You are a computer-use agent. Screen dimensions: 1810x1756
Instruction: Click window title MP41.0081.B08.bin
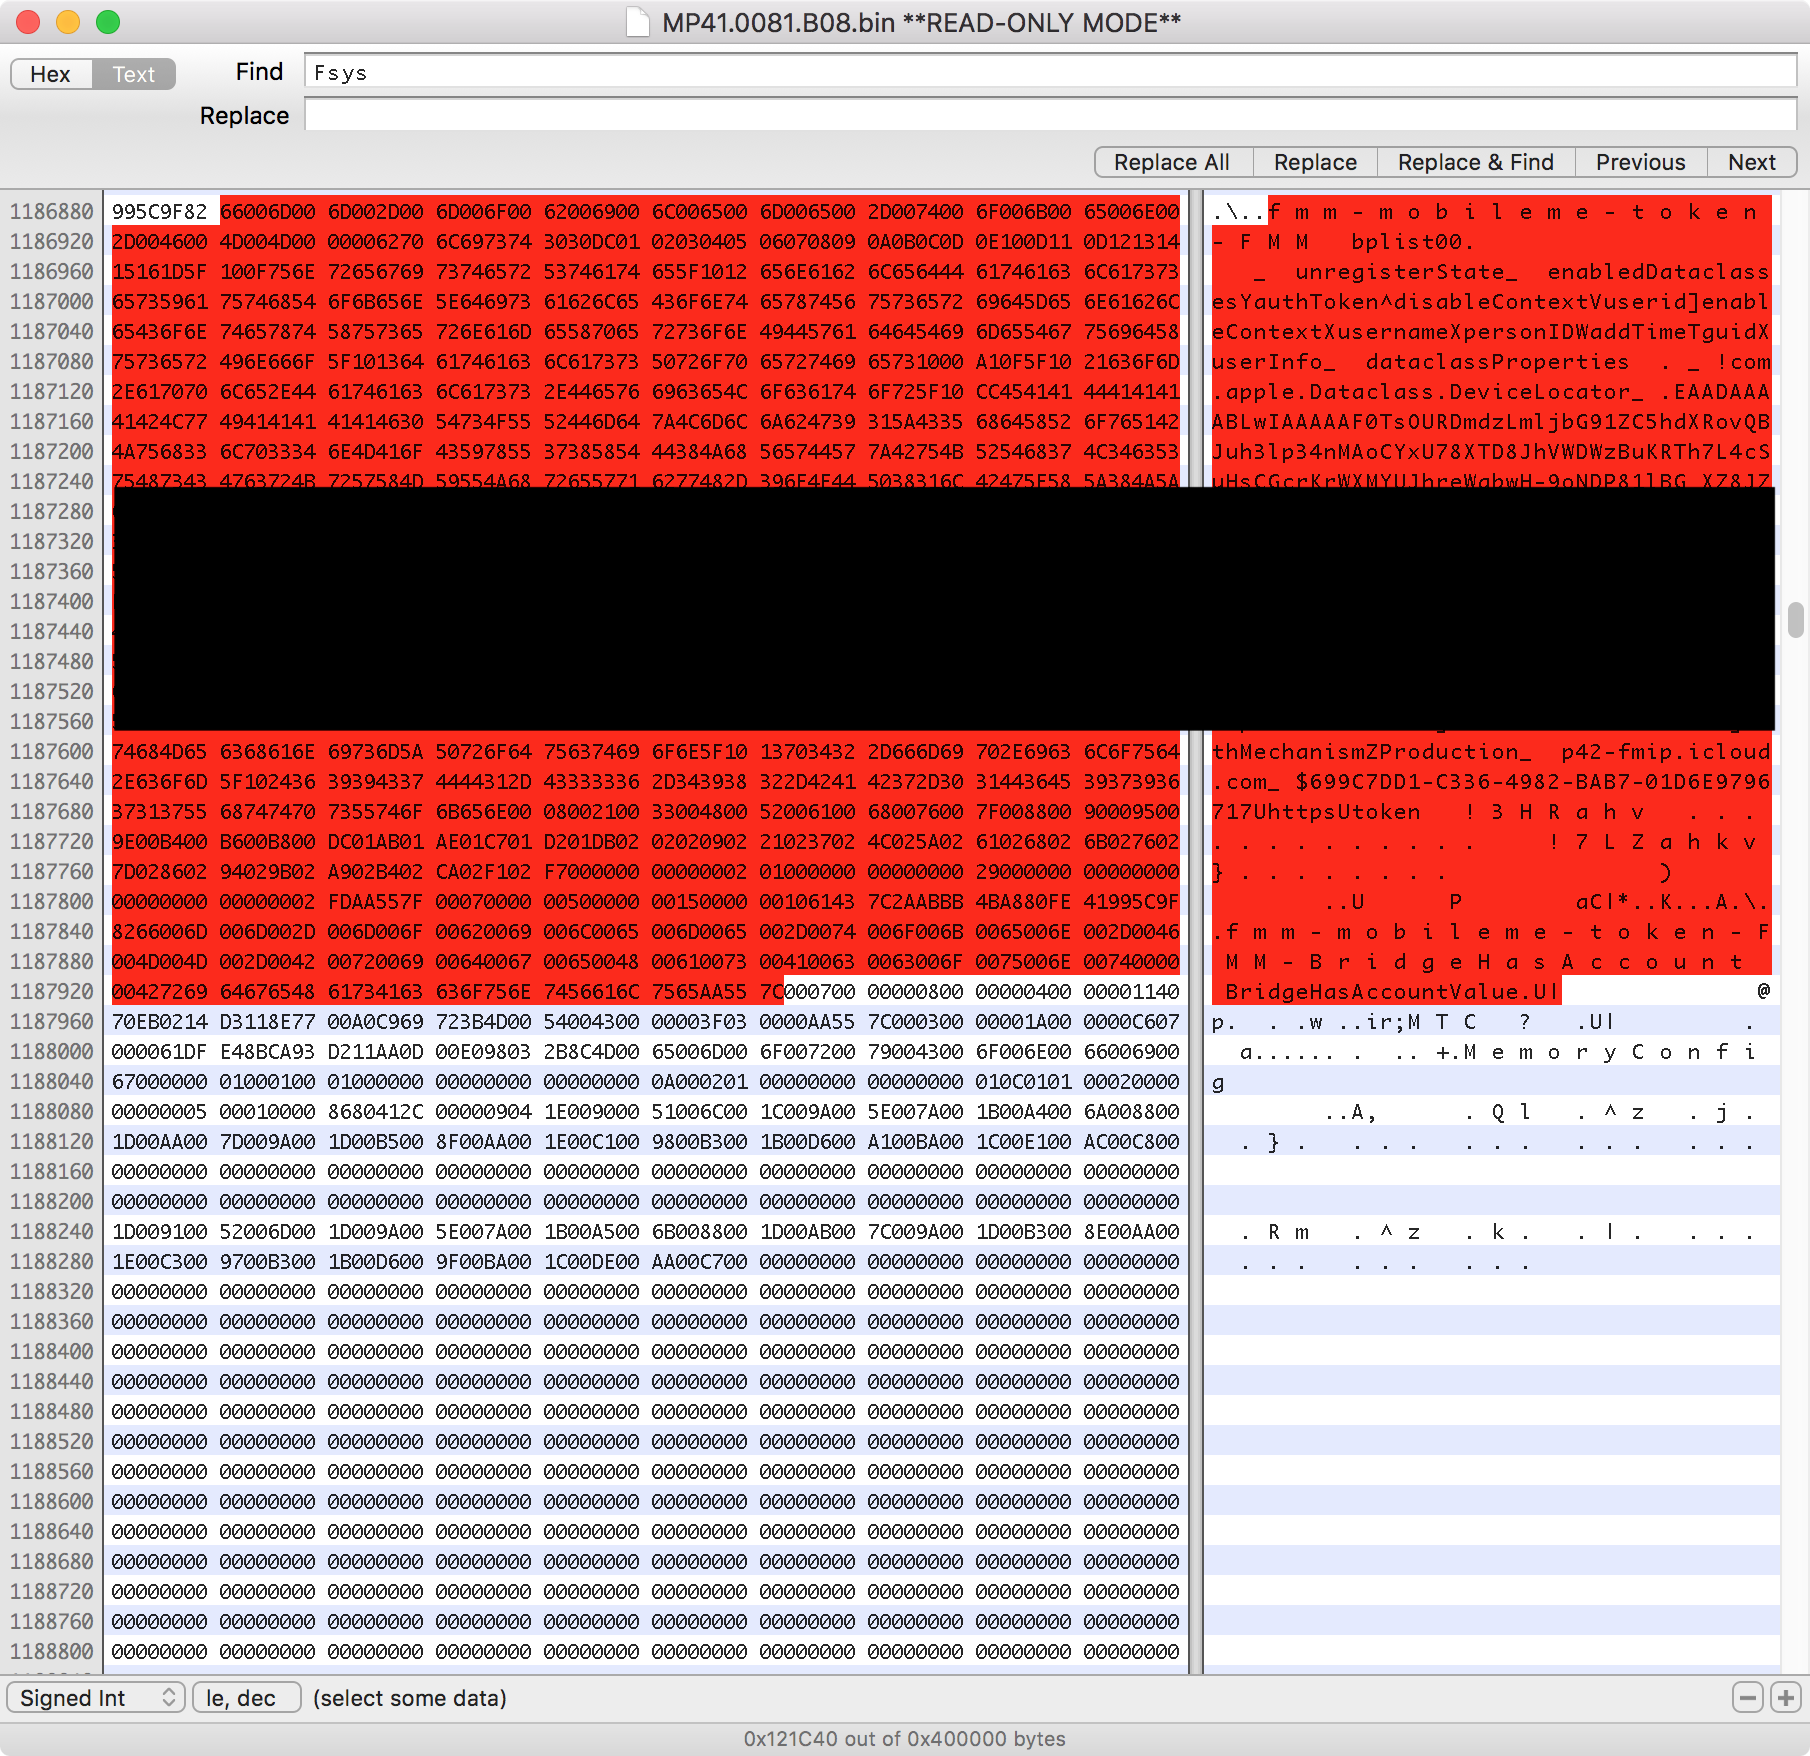click(779, 22)
